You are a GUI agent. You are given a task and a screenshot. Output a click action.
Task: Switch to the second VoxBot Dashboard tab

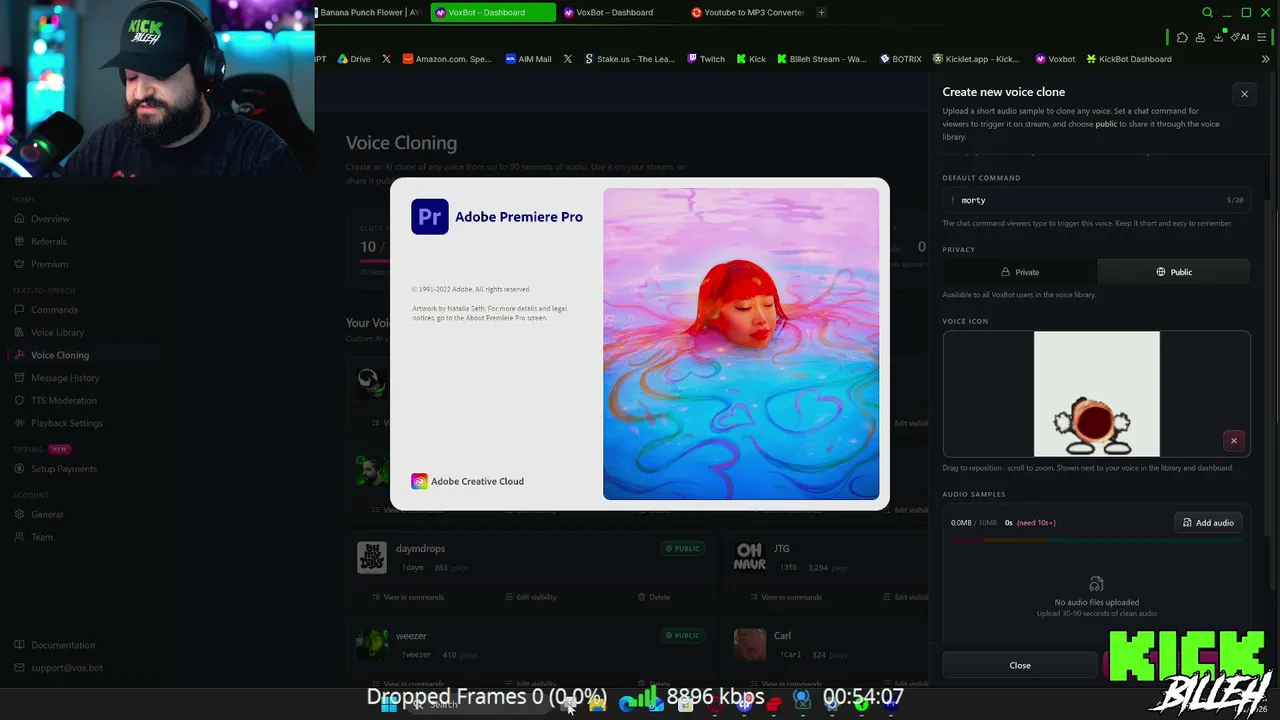[x=620, y=13]
